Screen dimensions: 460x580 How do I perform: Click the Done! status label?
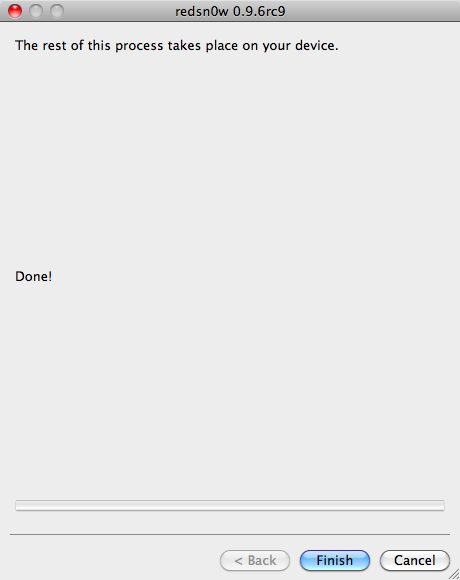click(x=33, y=276)
